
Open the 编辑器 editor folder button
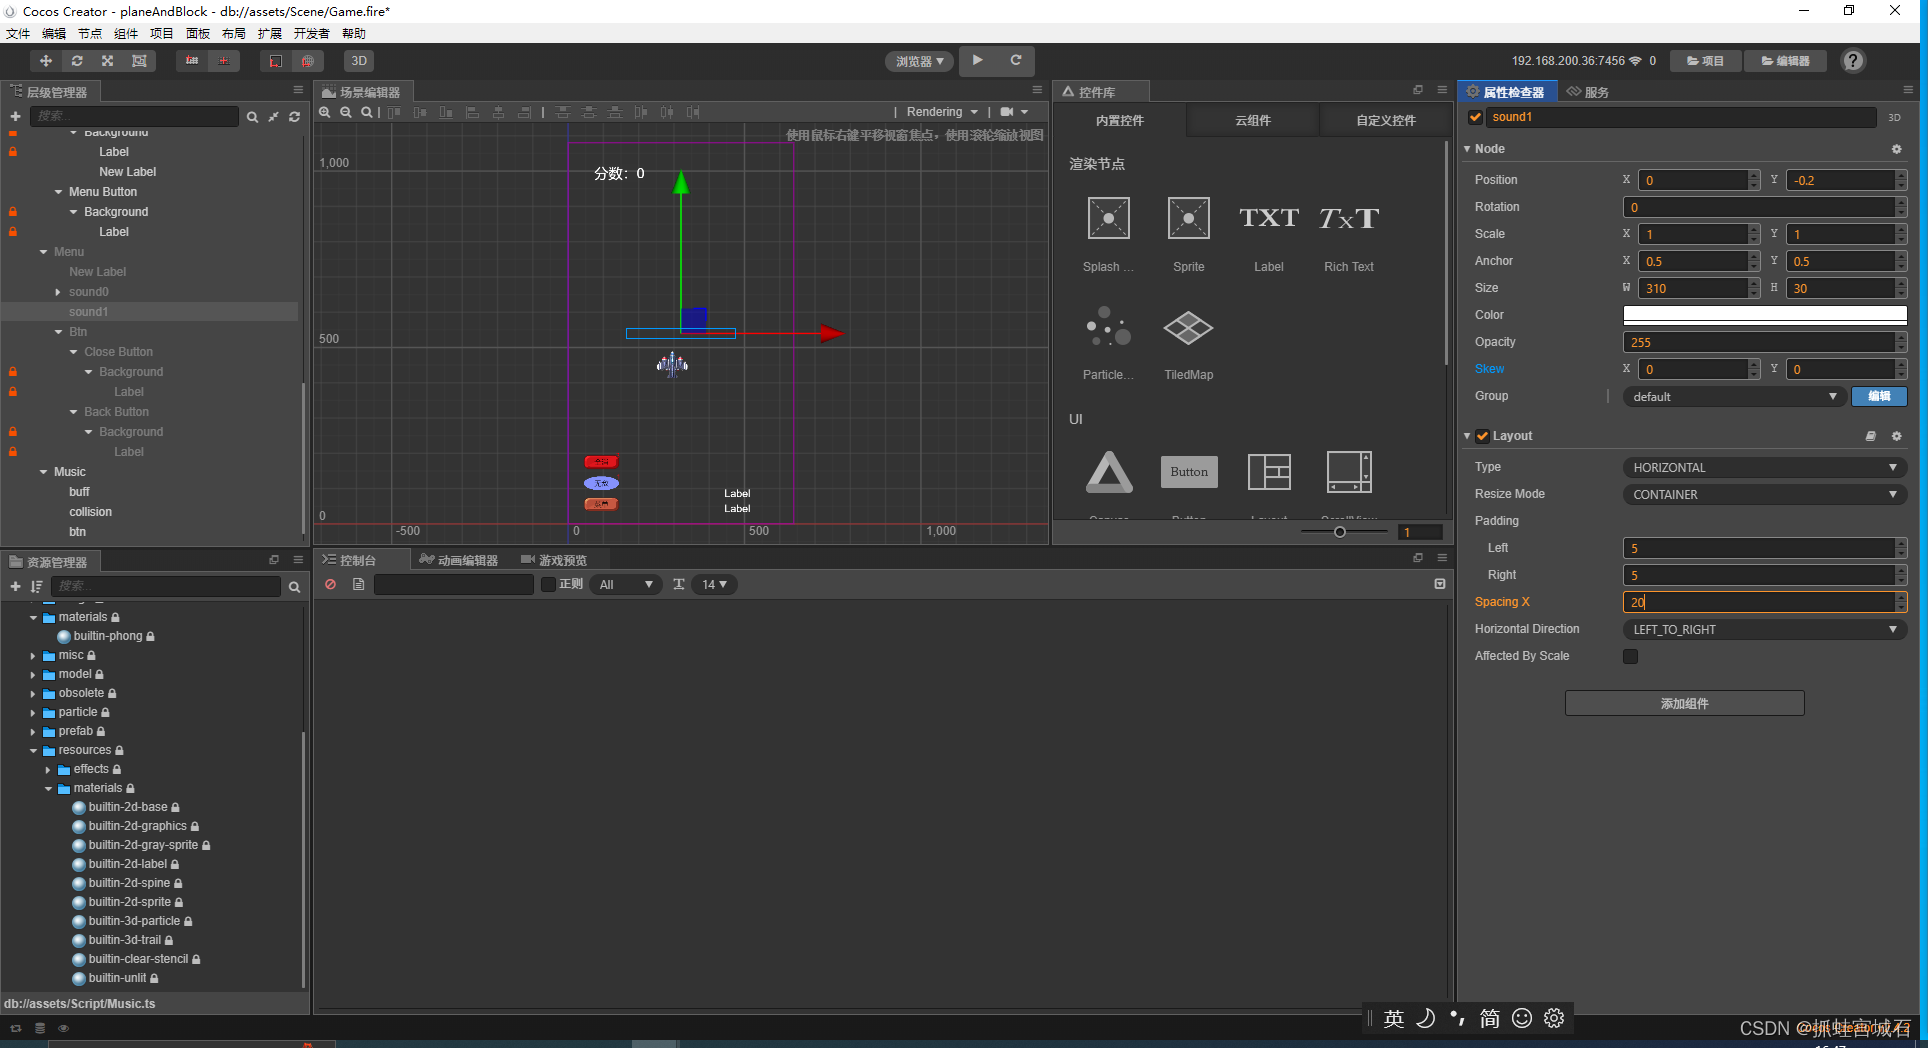coord(1785,61)
